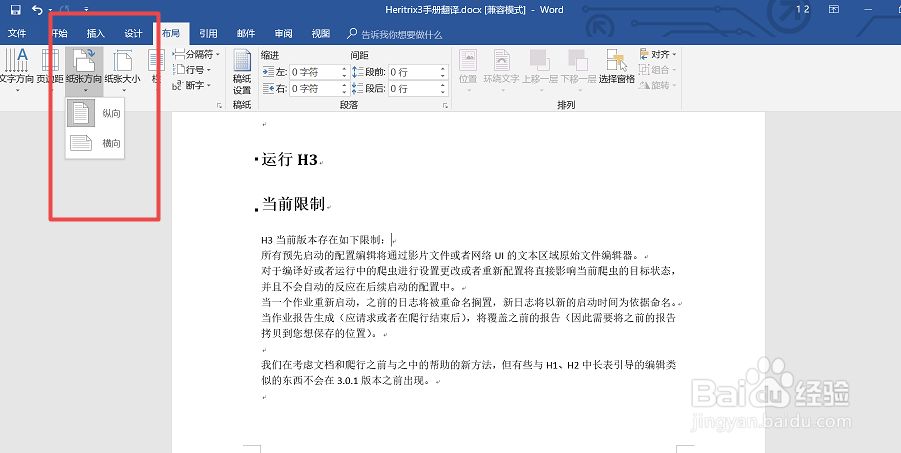The height and width of the screenshot is (453, 901).
Task: Click the line 'H3 当前版本存在如下限制'
Action: (324, 240)
